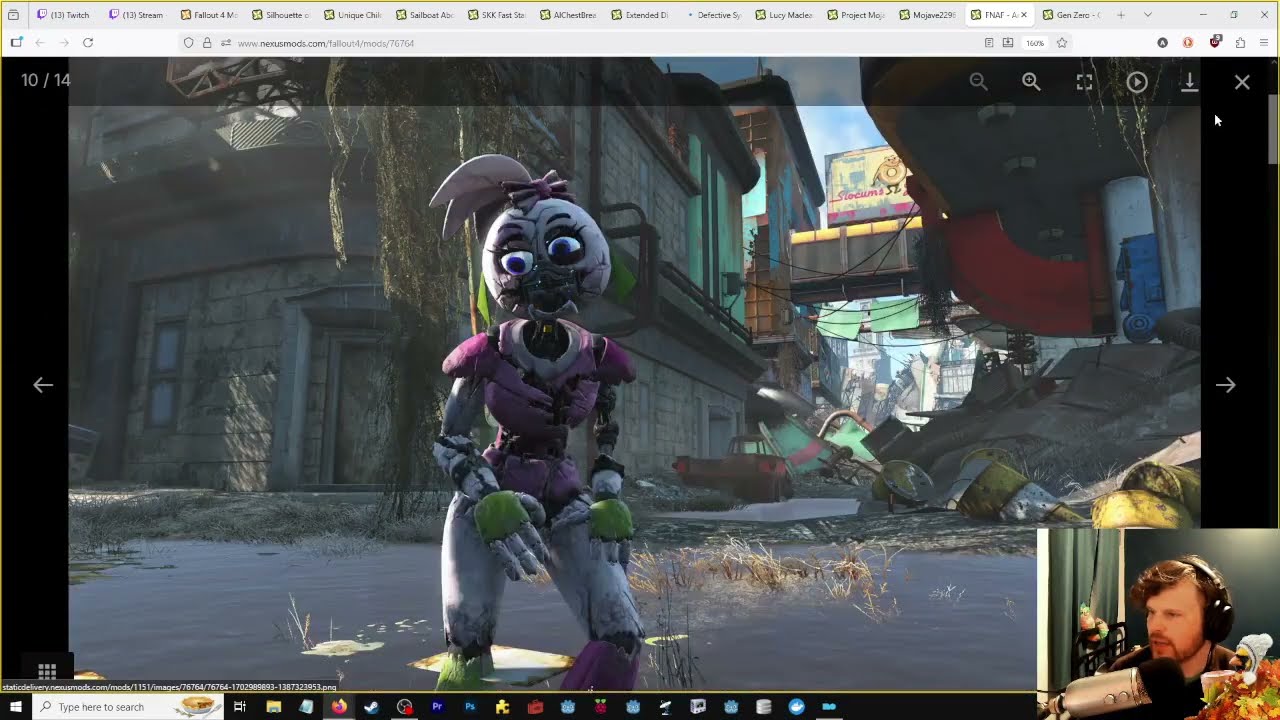Open the Unique Child tab

[x=353, y=15]
